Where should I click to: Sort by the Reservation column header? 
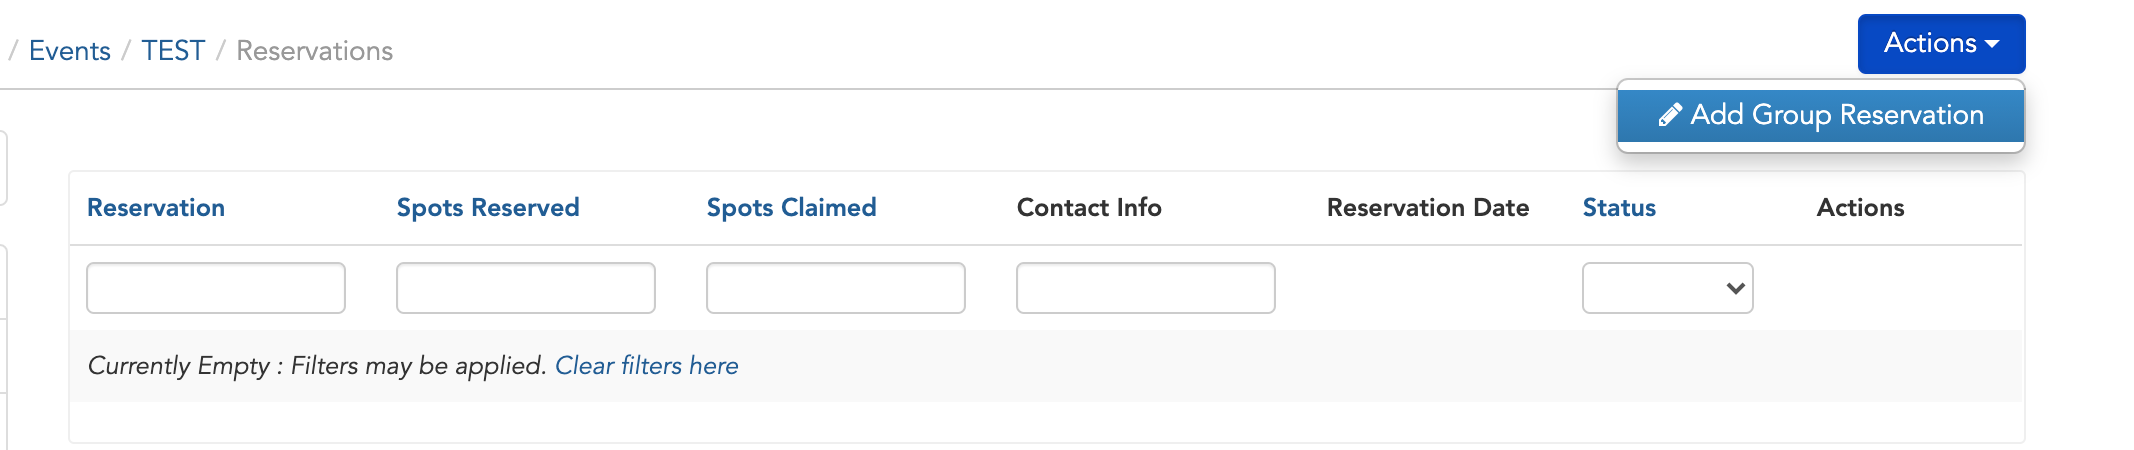click(x=156, y=207)
